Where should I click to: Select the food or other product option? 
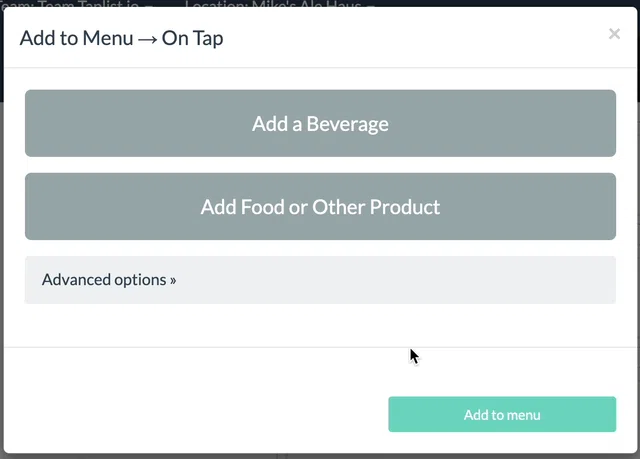tap(320, 206)
